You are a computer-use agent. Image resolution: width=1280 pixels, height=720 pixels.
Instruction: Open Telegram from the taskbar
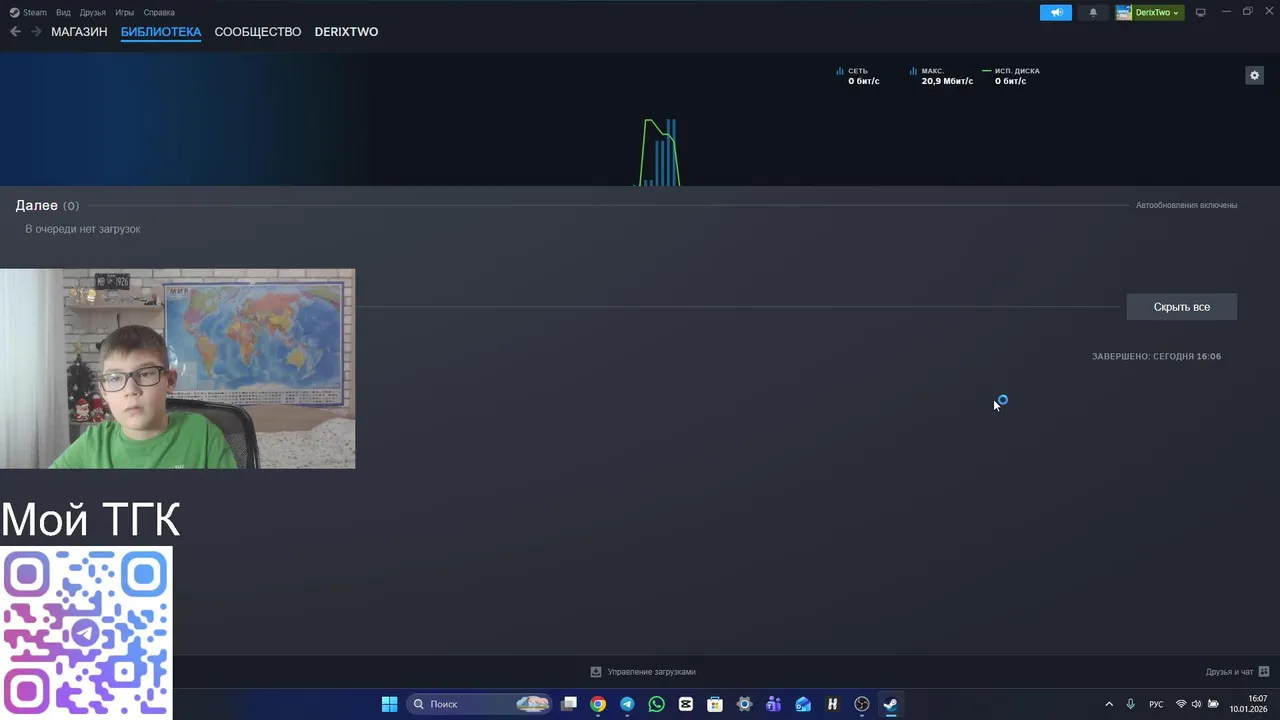[x=627, y=704]
